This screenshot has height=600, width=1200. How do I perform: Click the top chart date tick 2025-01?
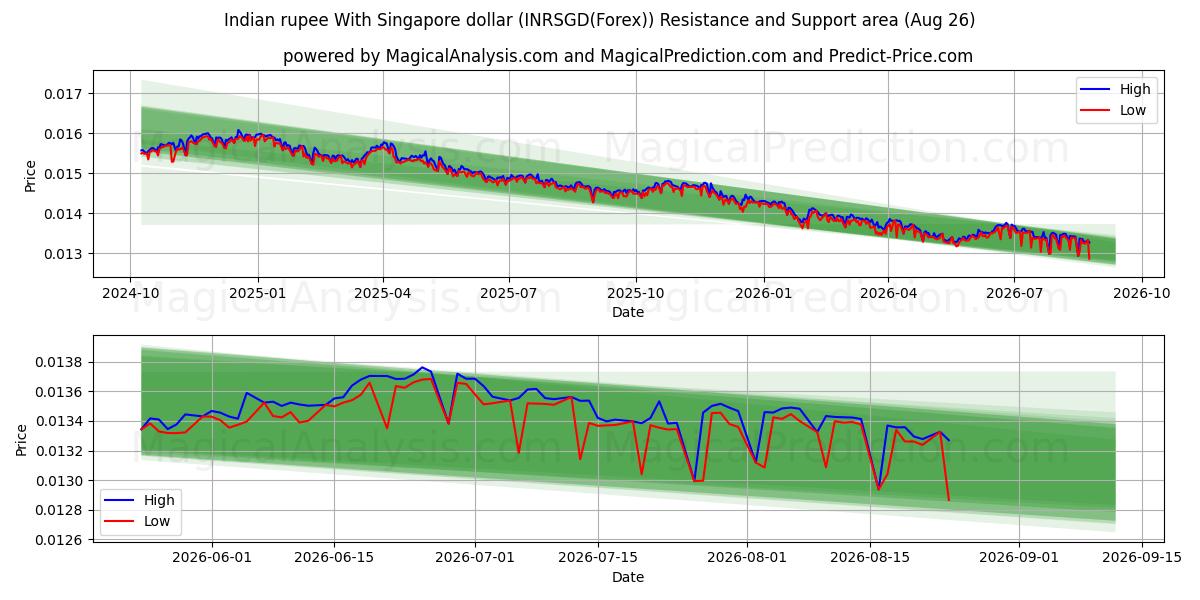click(x=258, y=294)
